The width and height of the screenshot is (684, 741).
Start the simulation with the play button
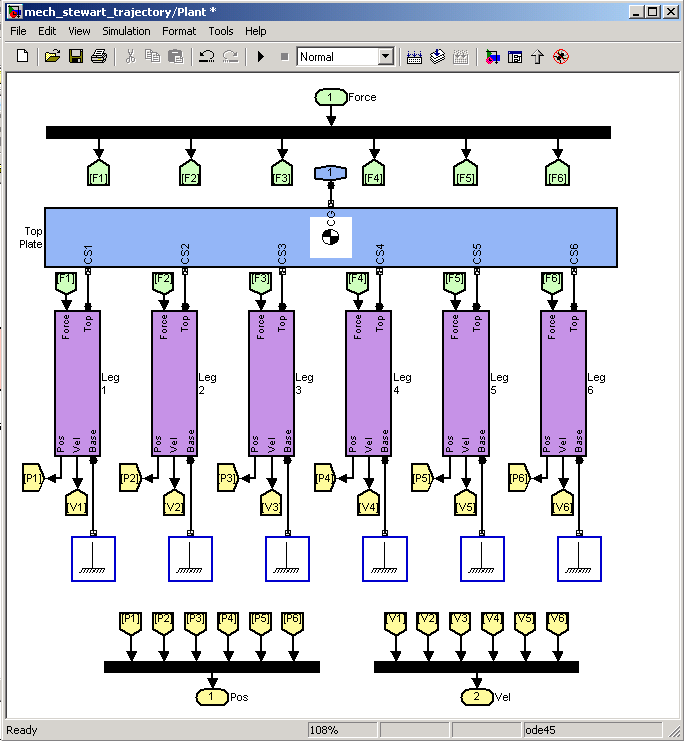click(261, 57)
